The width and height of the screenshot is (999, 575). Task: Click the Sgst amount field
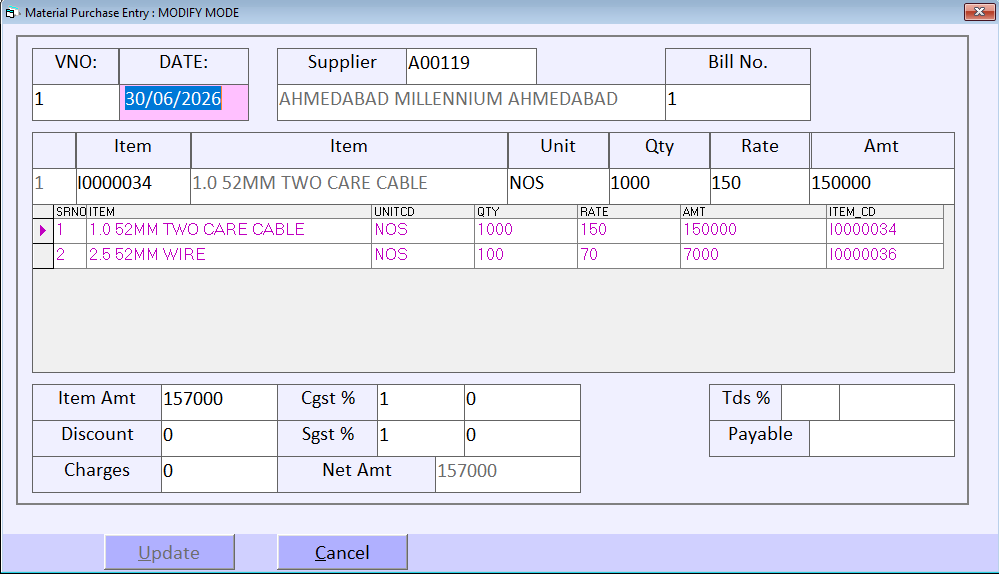(522, 438)
